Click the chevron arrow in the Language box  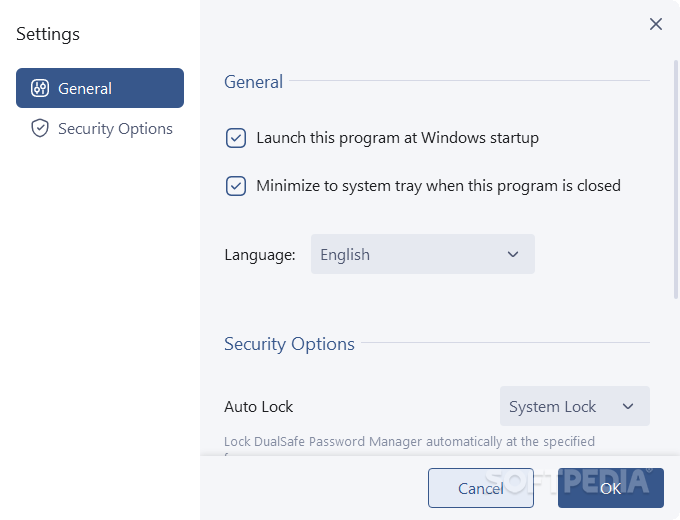(513, 254)
